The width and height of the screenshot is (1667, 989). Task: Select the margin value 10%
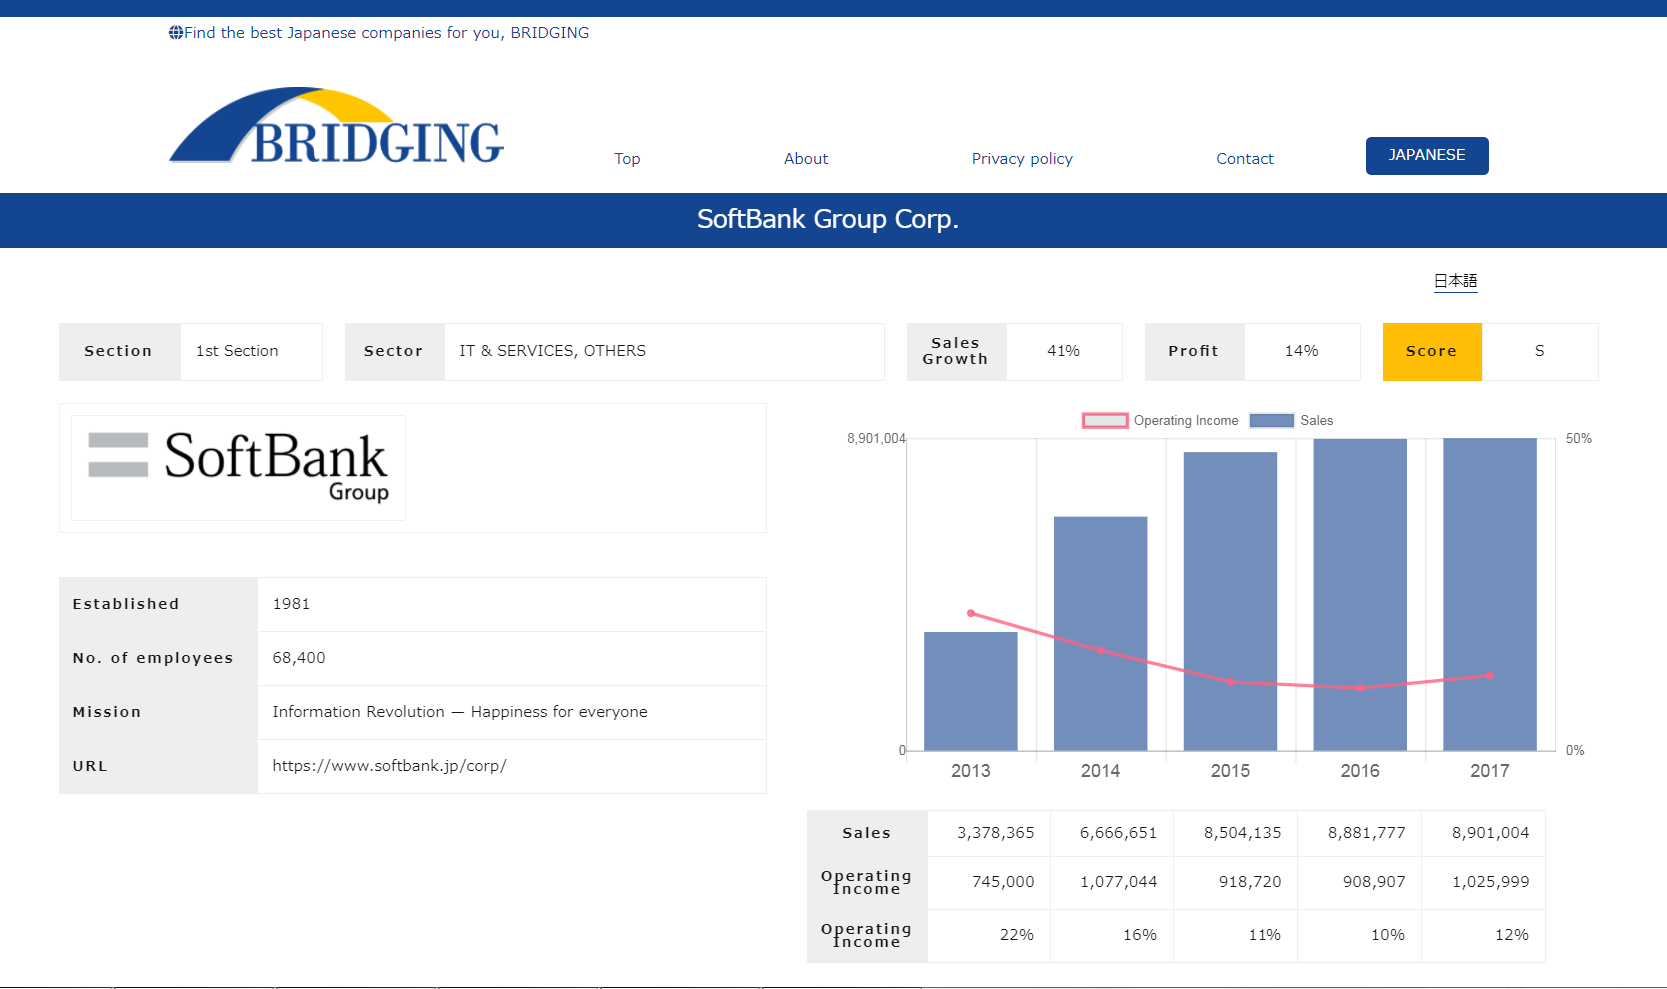[x=1388, y=935]
